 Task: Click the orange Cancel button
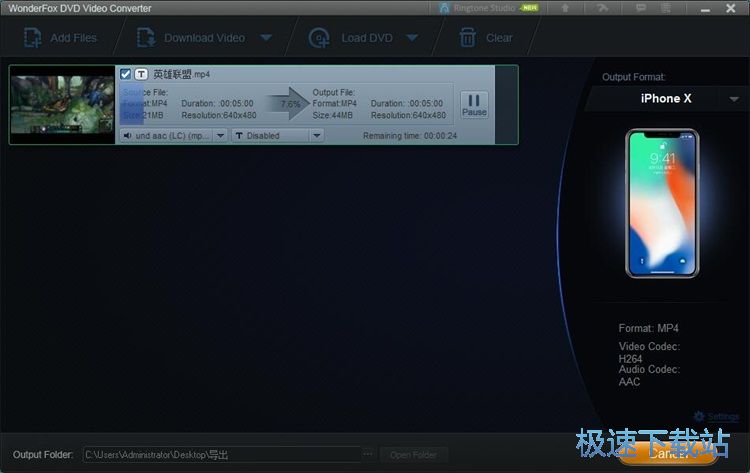tap(669, 453)
